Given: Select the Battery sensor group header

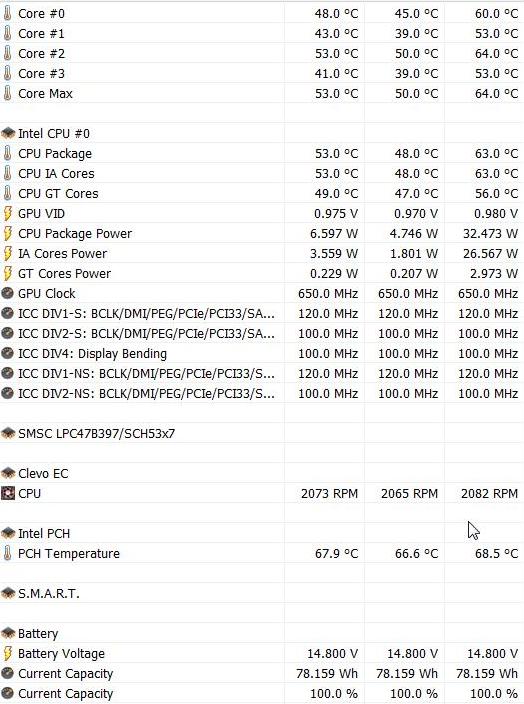Looking at the screenshot, I should click(x=262, y=634).
